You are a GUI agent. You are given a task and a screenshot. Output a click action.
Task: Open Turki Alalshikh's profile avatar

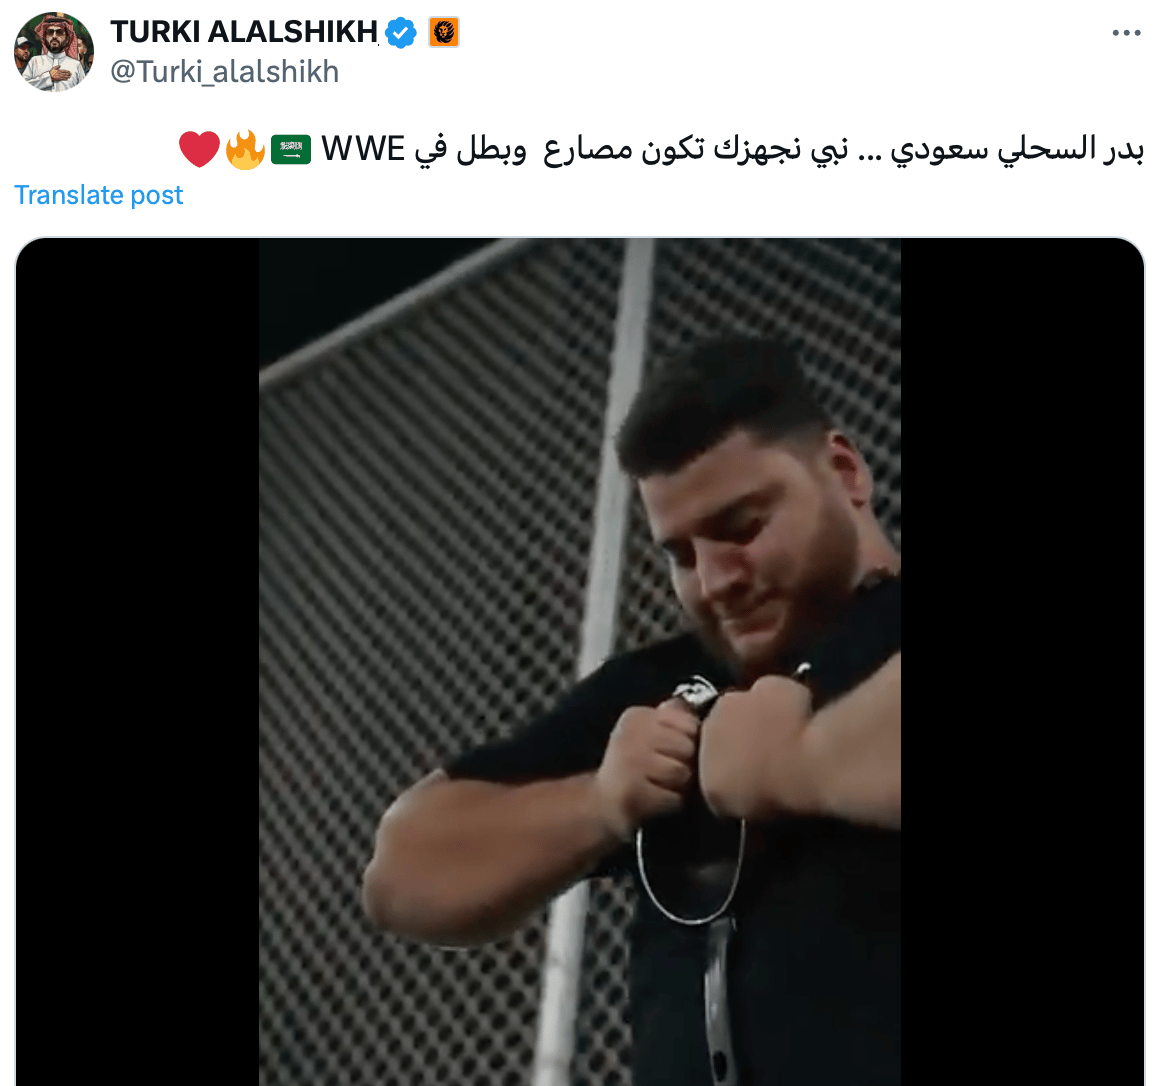(54, 52)
